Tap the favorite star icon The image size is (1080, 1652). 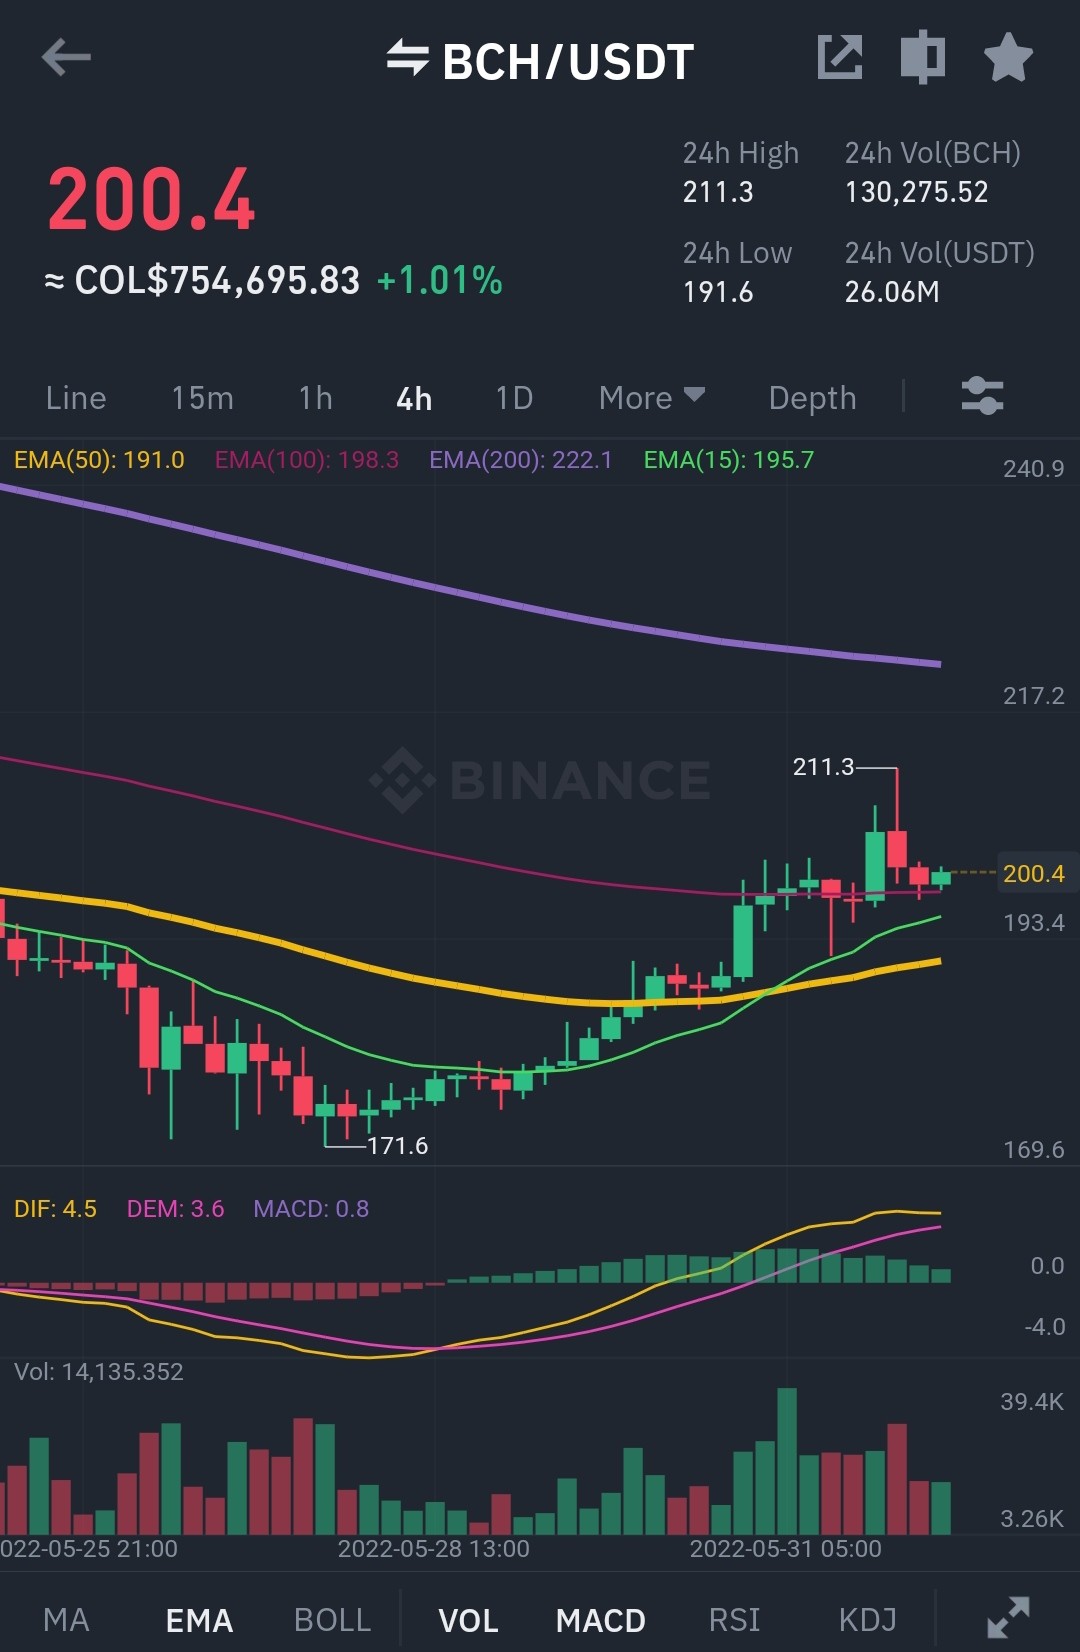(x=1008, y=57)
